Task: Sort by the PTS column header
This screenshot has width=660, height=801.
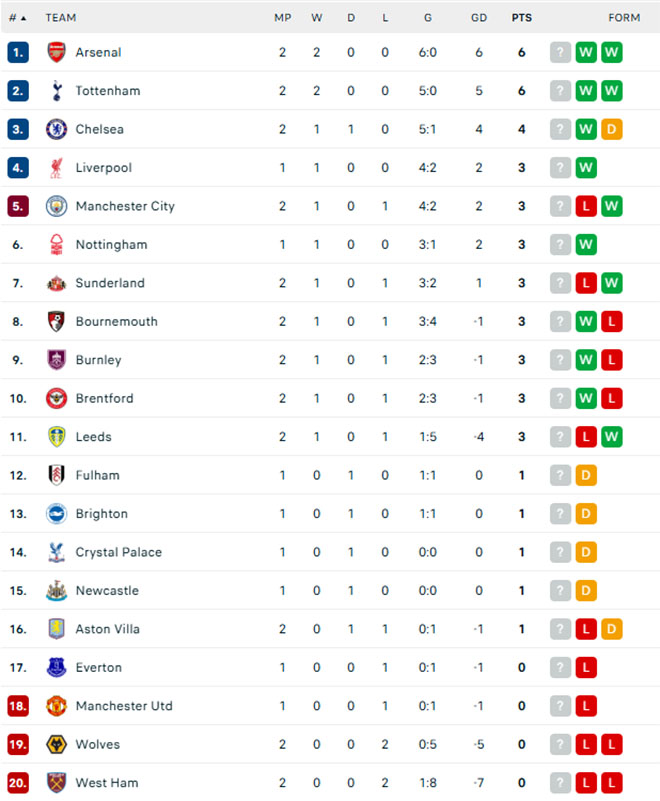Action: tap(522, 18)
